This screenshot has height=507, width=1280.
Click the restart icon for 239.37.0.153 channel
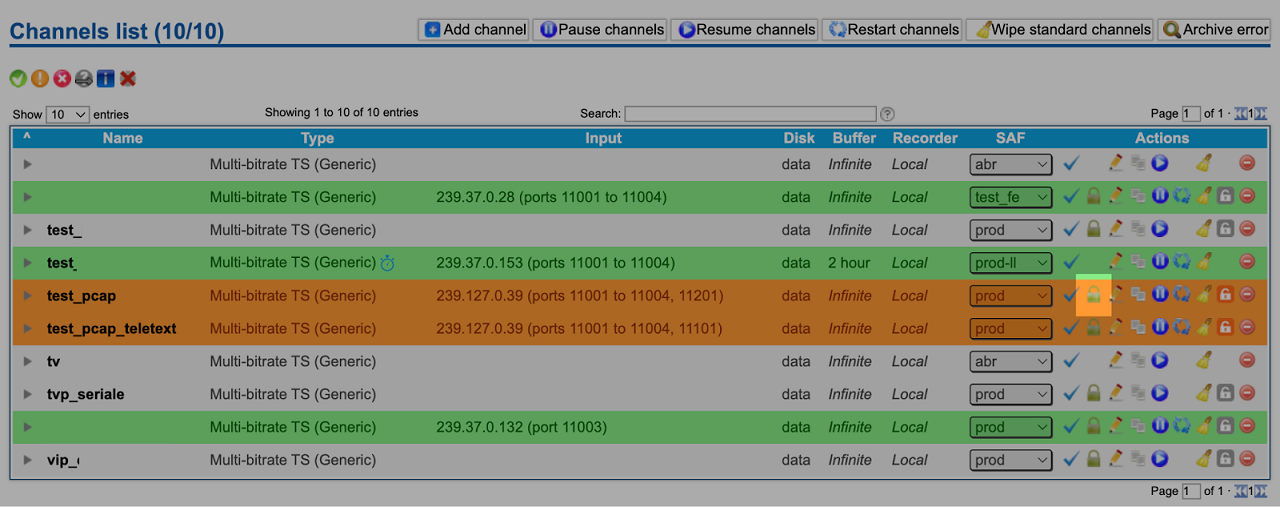pyautogui.click(x=1182, y=262)
